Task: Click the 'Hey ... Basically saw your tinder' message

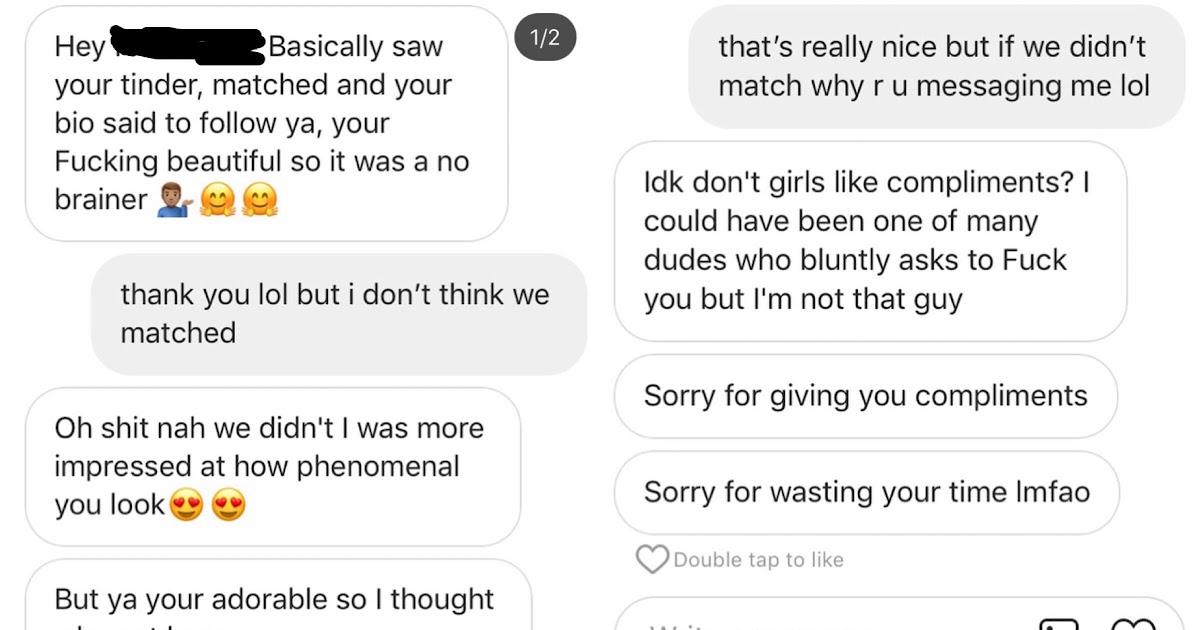Action: [265, 123]
